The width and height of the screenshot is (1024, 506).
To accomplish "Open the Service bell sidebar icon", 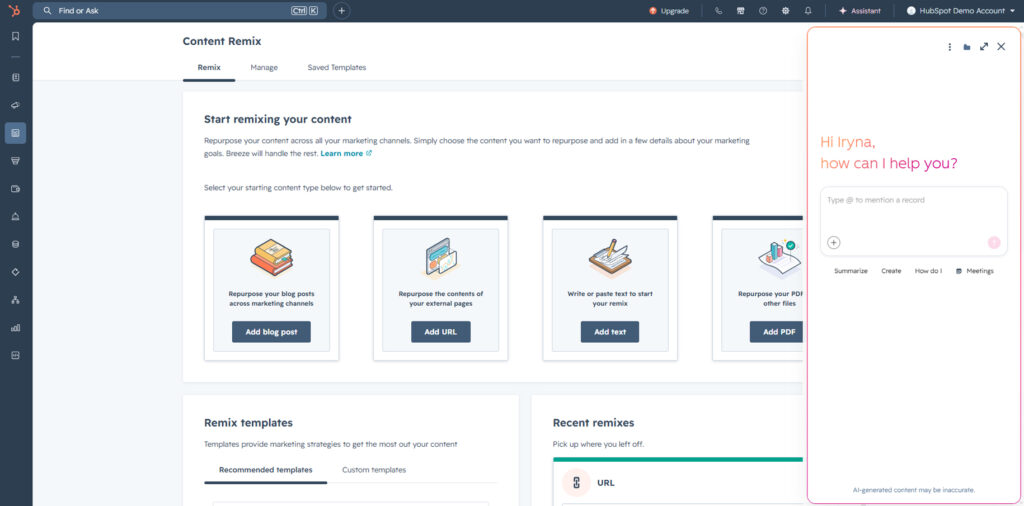I will (x=16, y=217).
